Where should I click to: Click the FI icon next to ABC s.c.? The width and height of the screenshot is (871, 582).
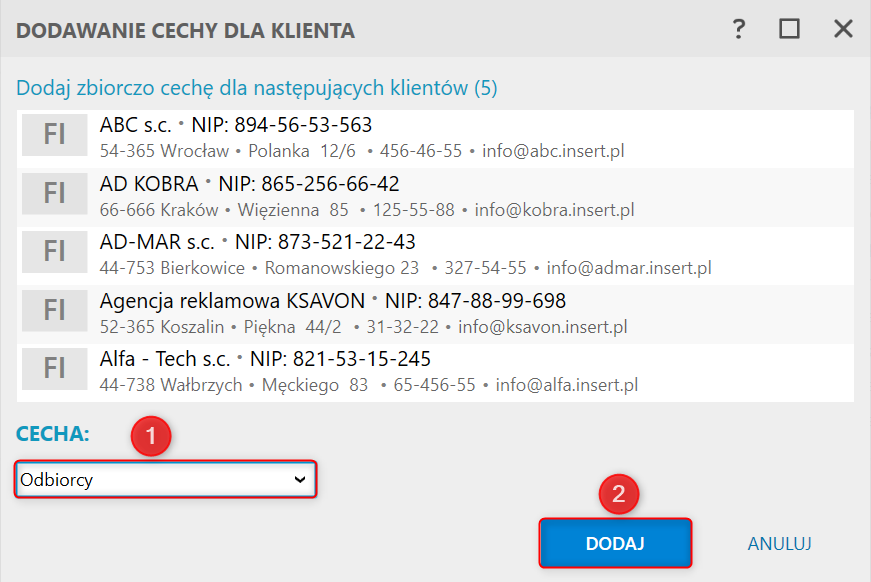55,136
